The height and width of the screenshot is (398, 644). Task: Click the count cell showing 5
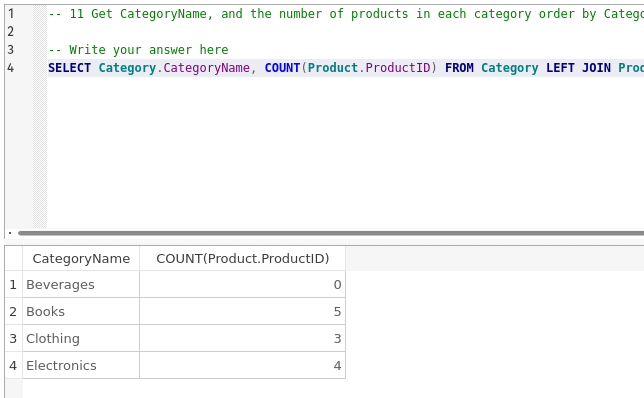point(242,311)
